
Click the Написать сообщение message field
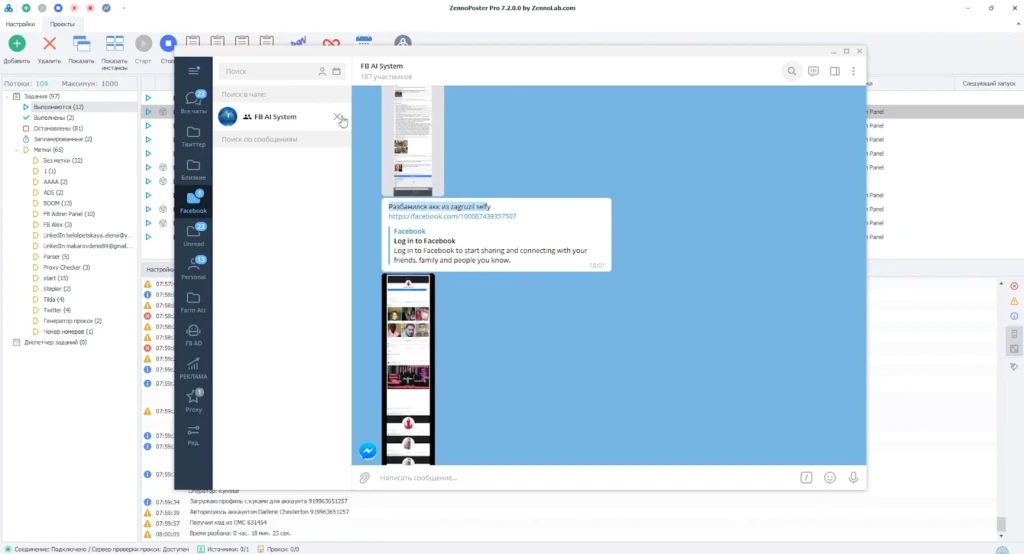pos(586,478)
